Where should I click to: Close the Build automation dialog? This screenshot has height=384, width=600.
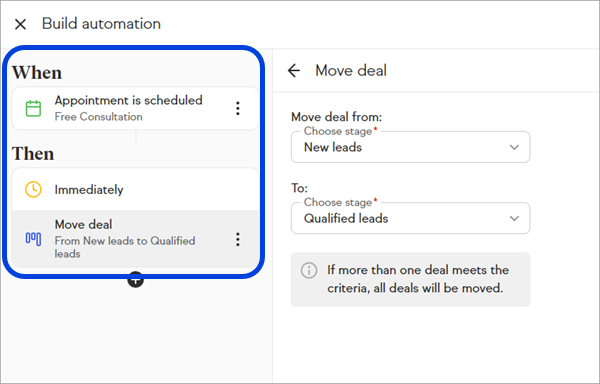coord(20,24)
